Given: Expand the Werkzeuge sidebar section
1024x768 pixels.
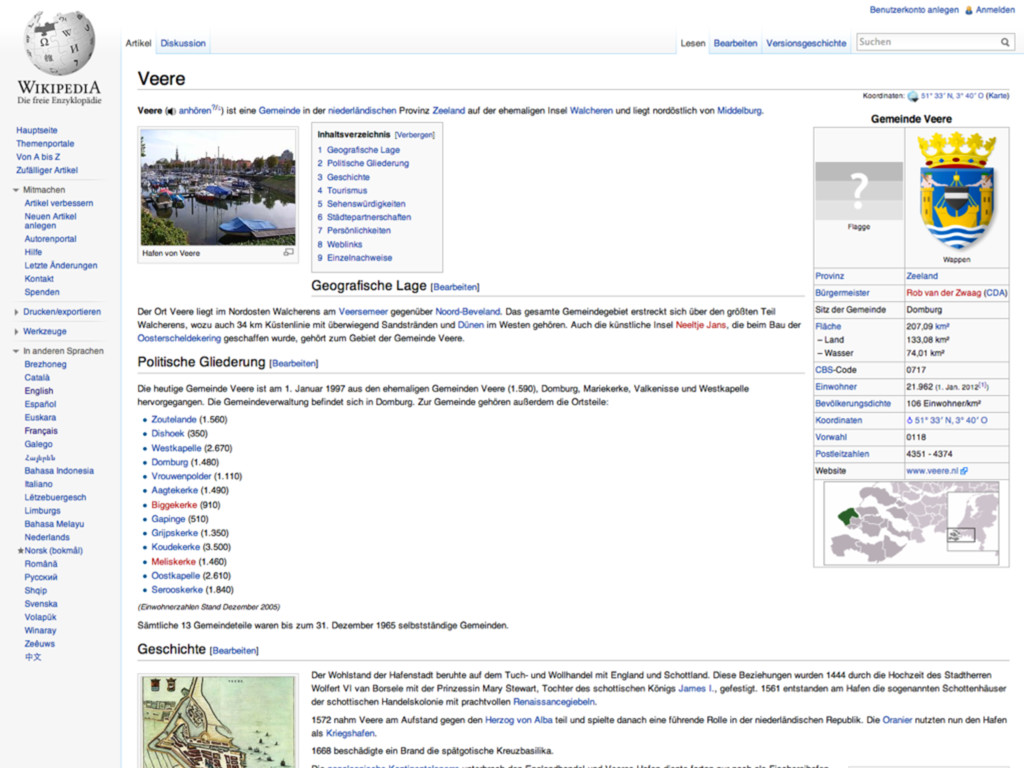Looking at the screenshot, I should pos(16,332).
